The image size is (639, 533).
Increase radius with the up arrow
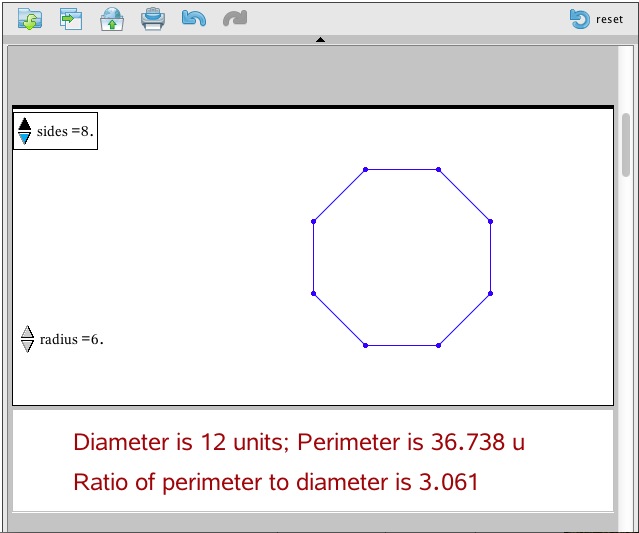[27, 332]
